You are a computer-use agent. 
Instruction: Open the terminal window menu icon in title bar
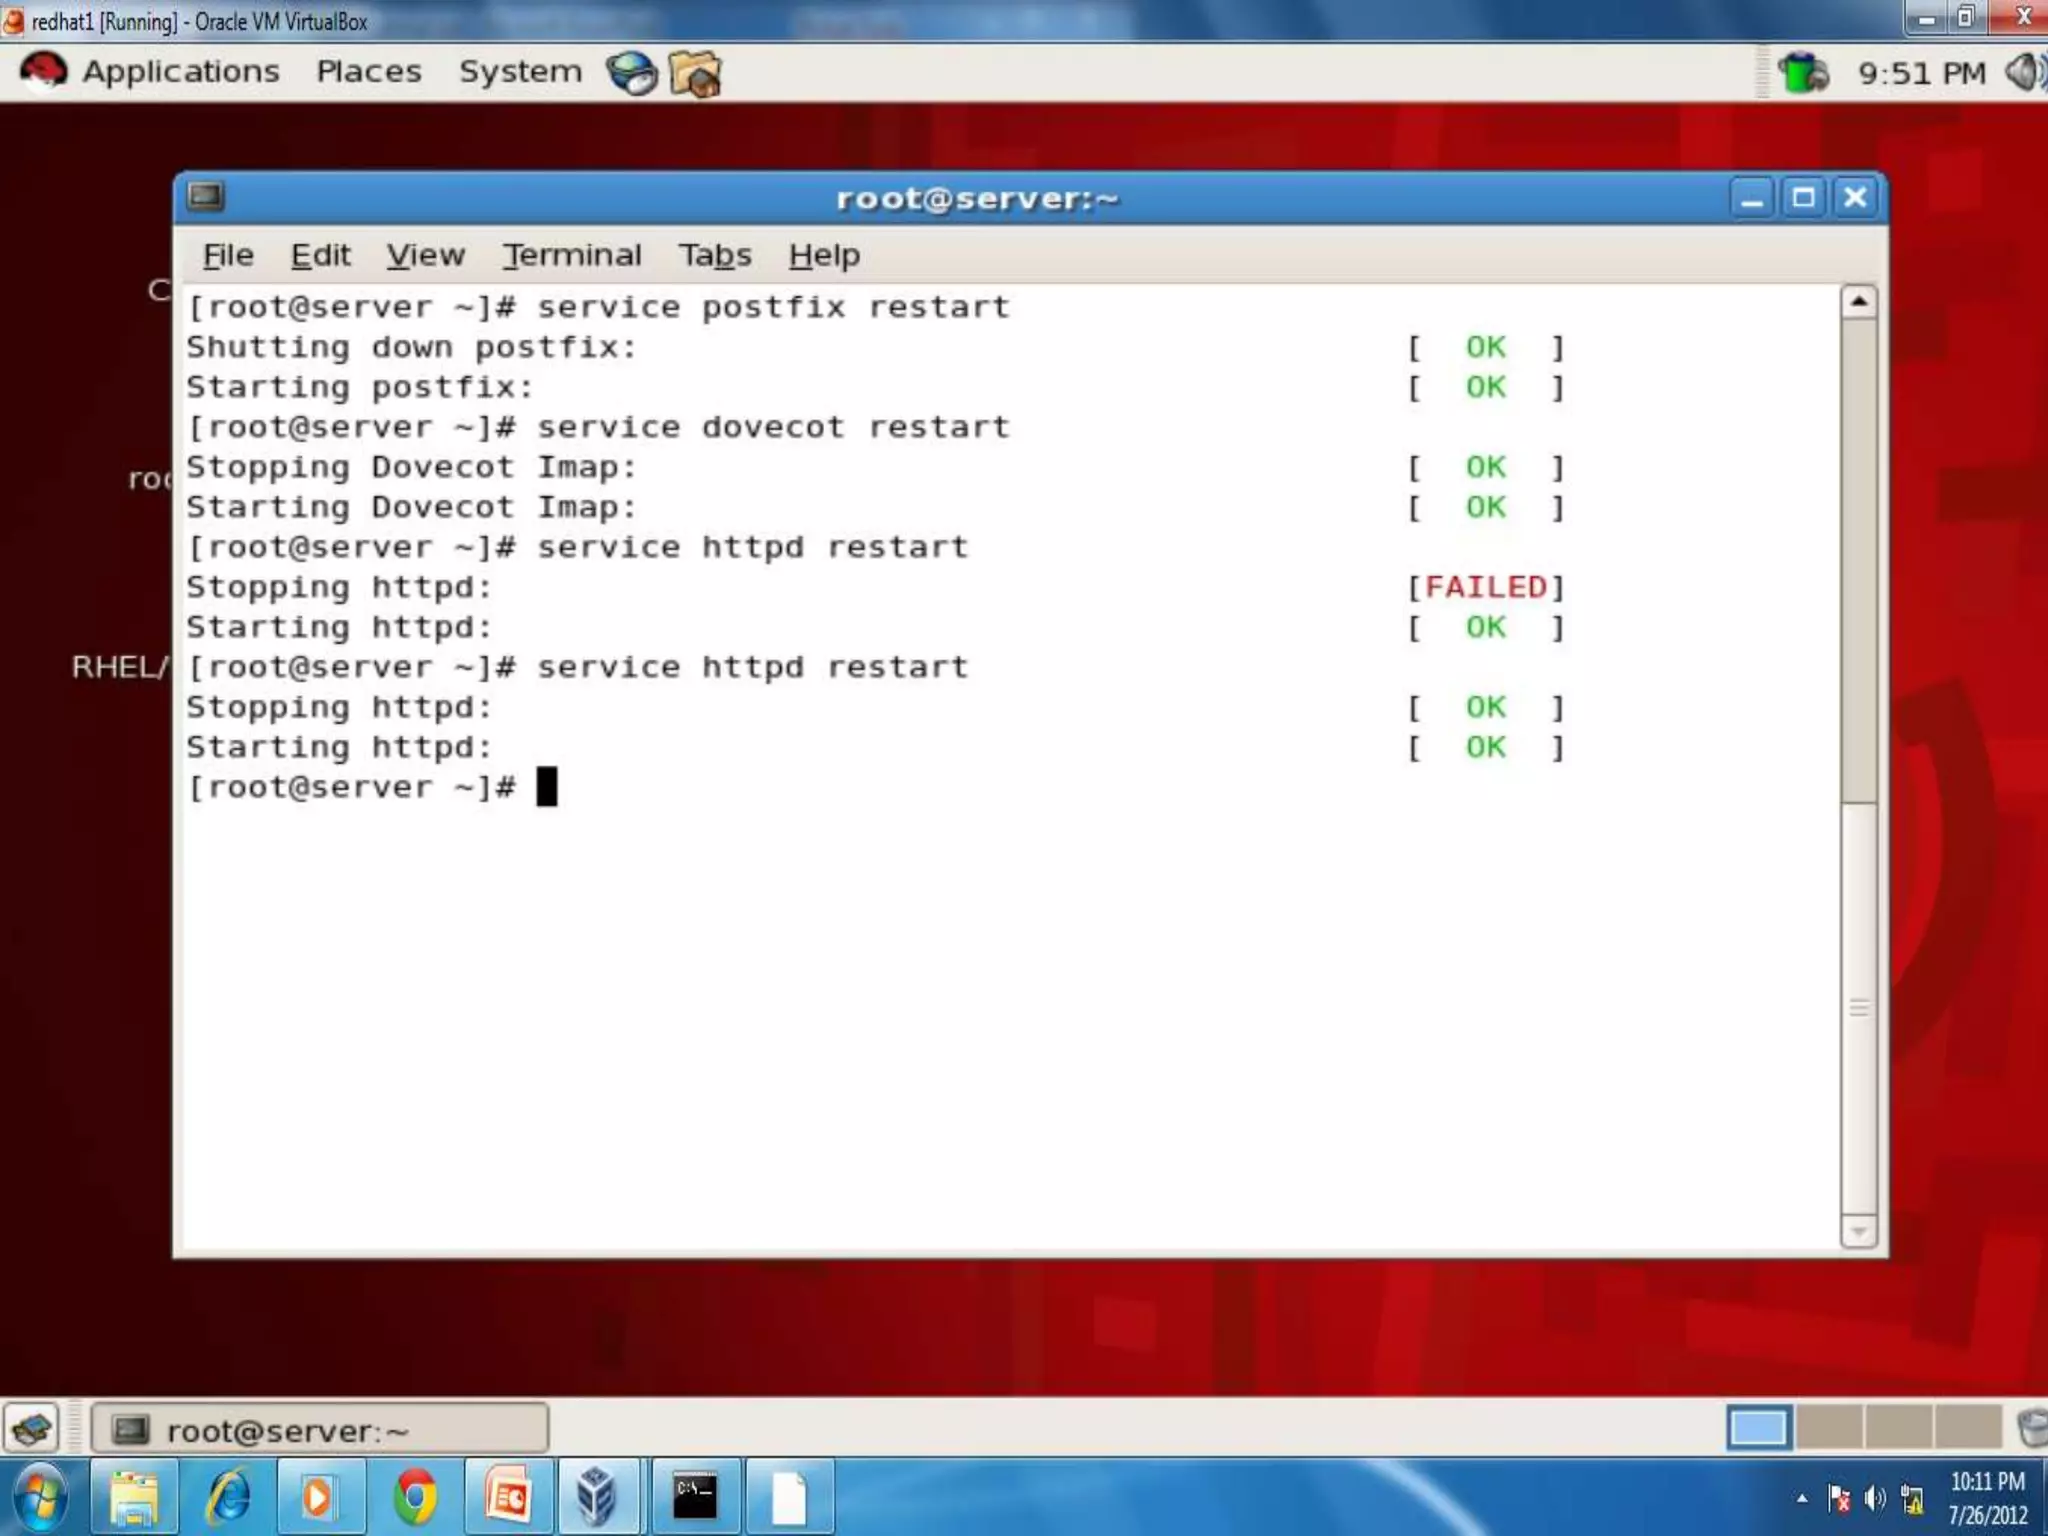tap(206, 196)
